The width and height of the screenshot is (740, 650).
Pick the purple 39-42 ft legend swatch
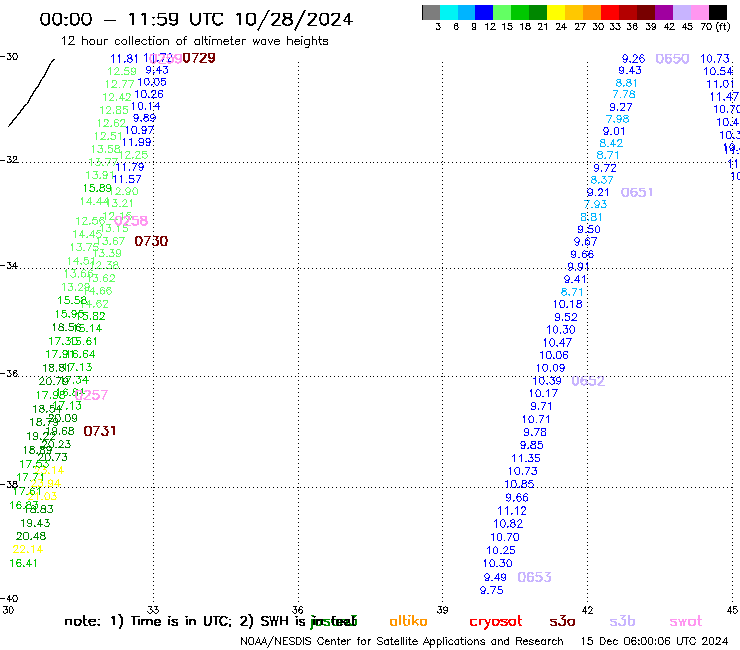point(664,12)
